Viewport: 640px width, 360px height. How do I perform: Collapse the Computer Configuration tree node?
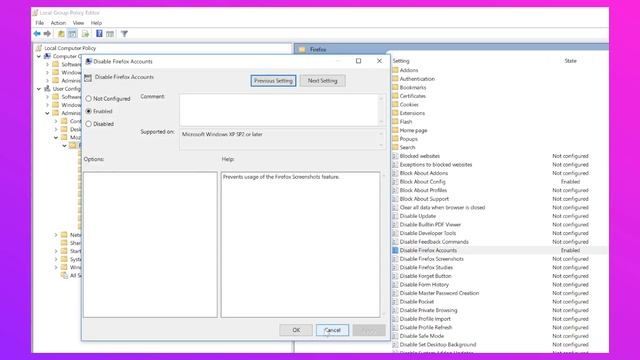39,56
